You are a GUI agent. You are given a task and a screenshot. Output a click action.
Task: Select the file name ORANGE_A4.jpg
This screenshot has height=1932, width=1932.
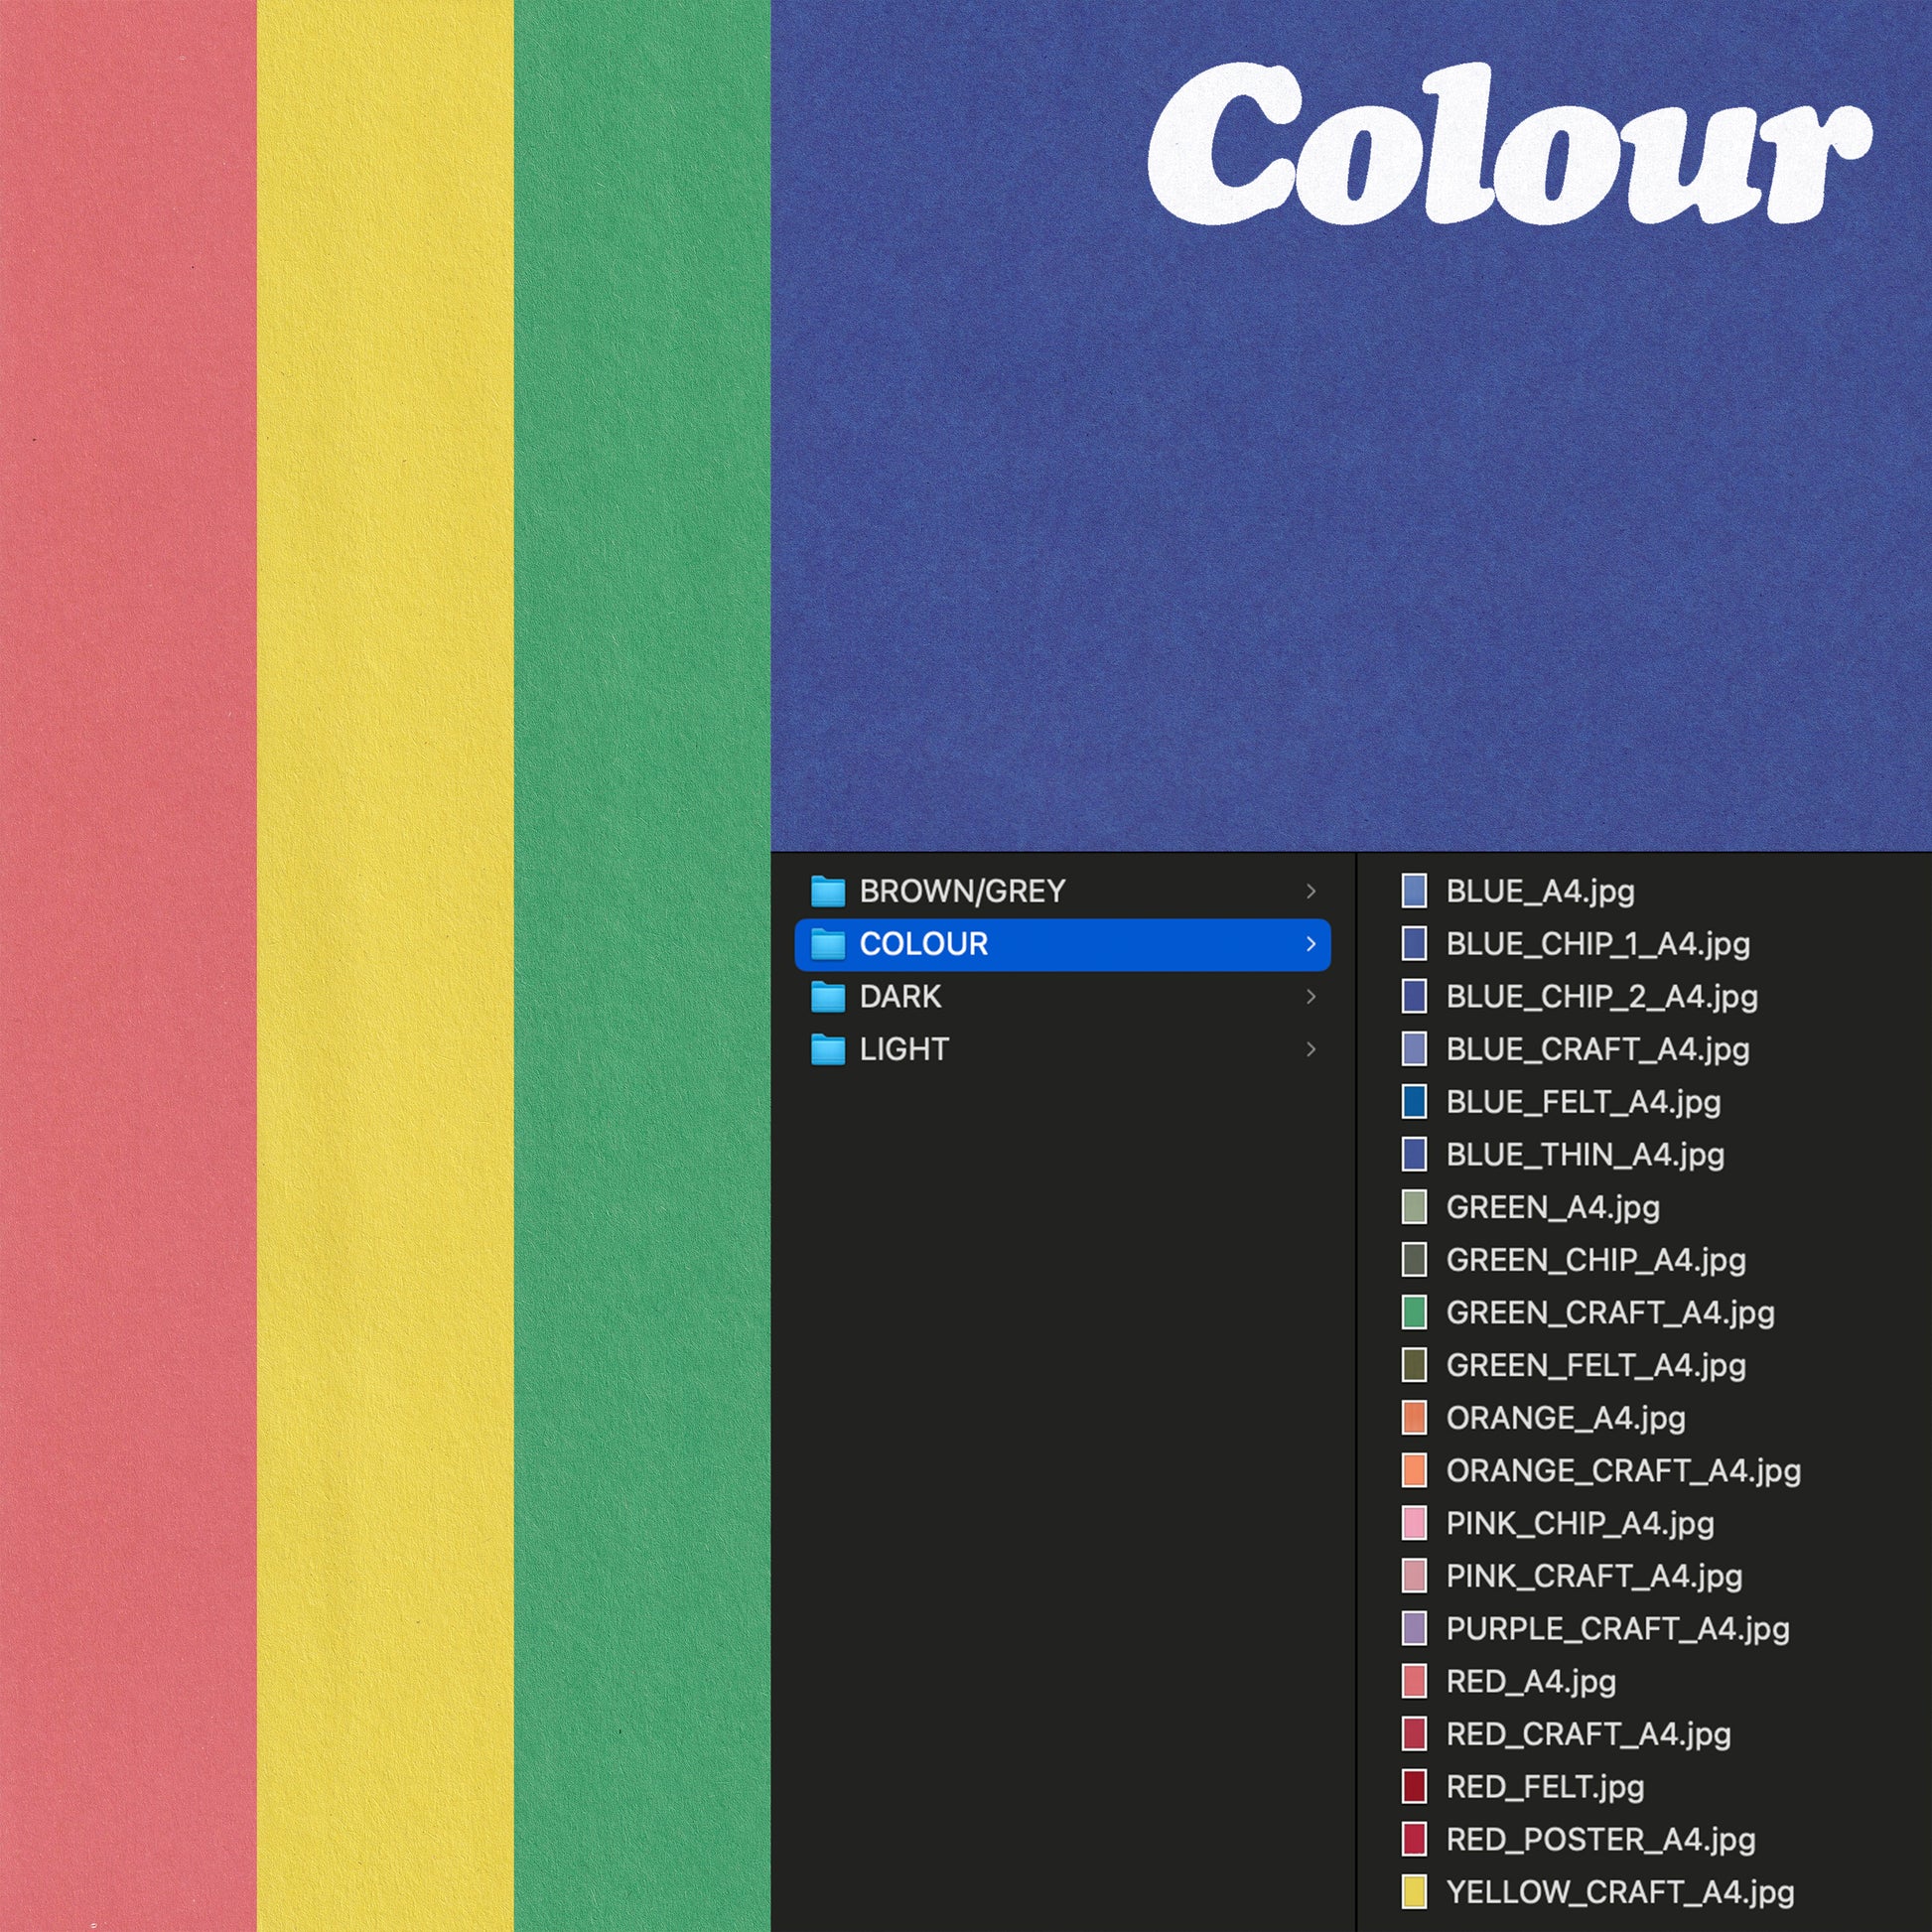(x=1566, y=1418)
